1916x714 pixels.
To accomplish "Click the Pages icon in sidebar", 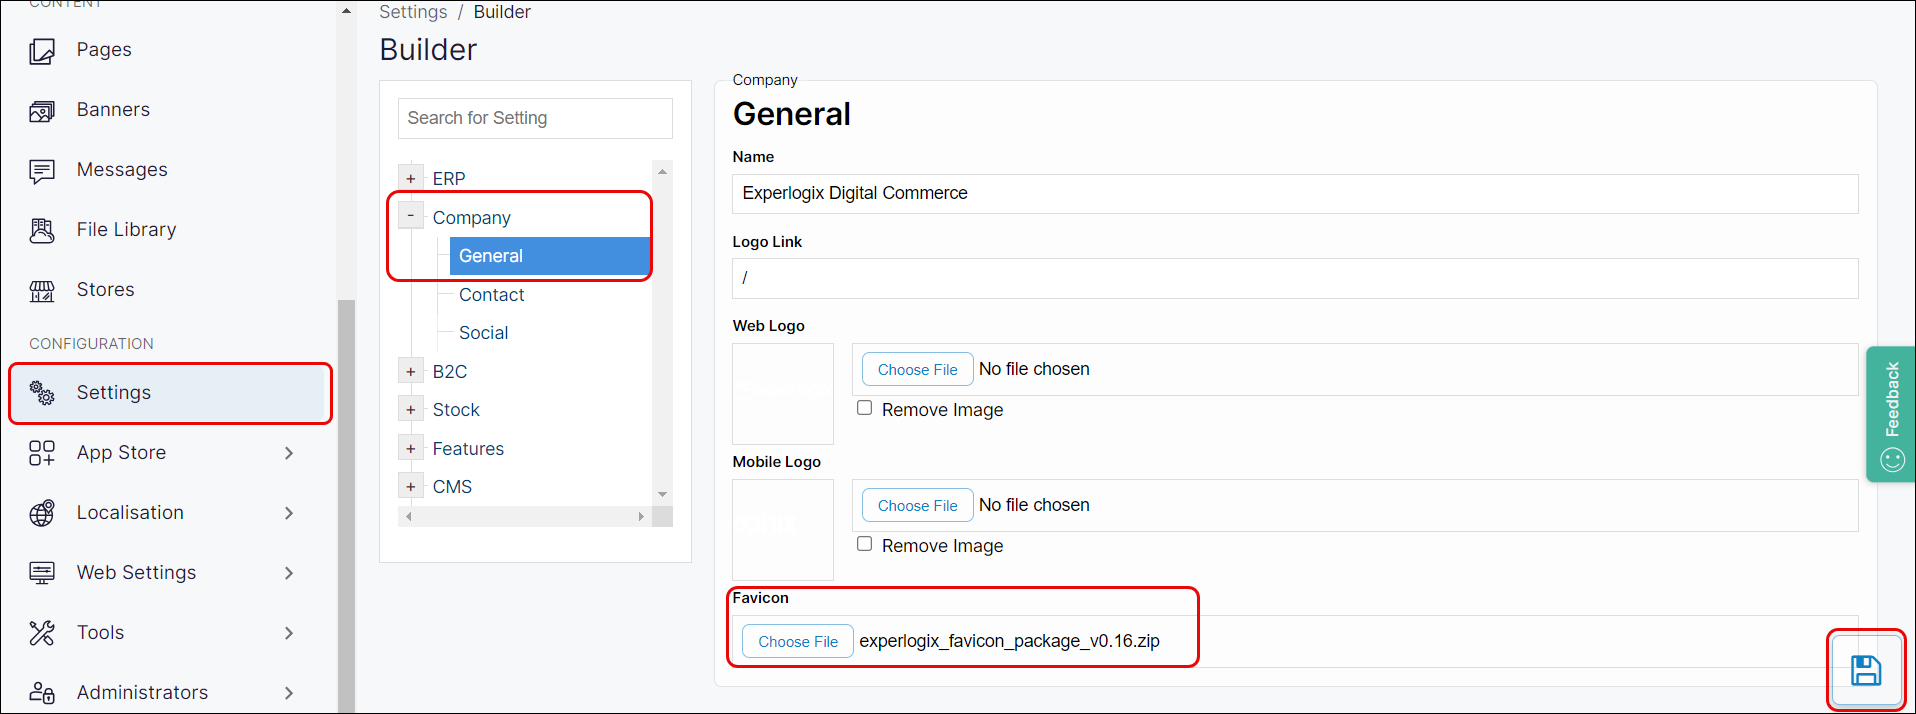I will (42, 51).
